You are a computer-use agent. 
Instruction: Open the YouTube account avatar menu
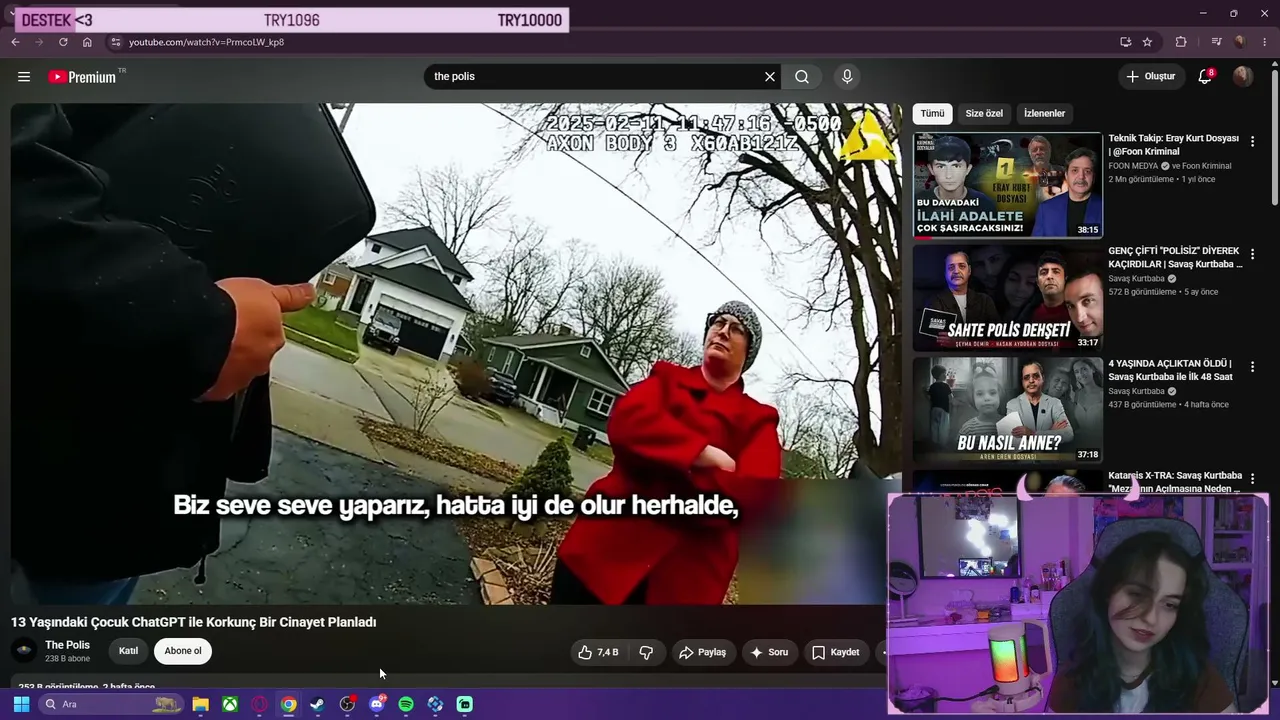(x=1243, y=77)
